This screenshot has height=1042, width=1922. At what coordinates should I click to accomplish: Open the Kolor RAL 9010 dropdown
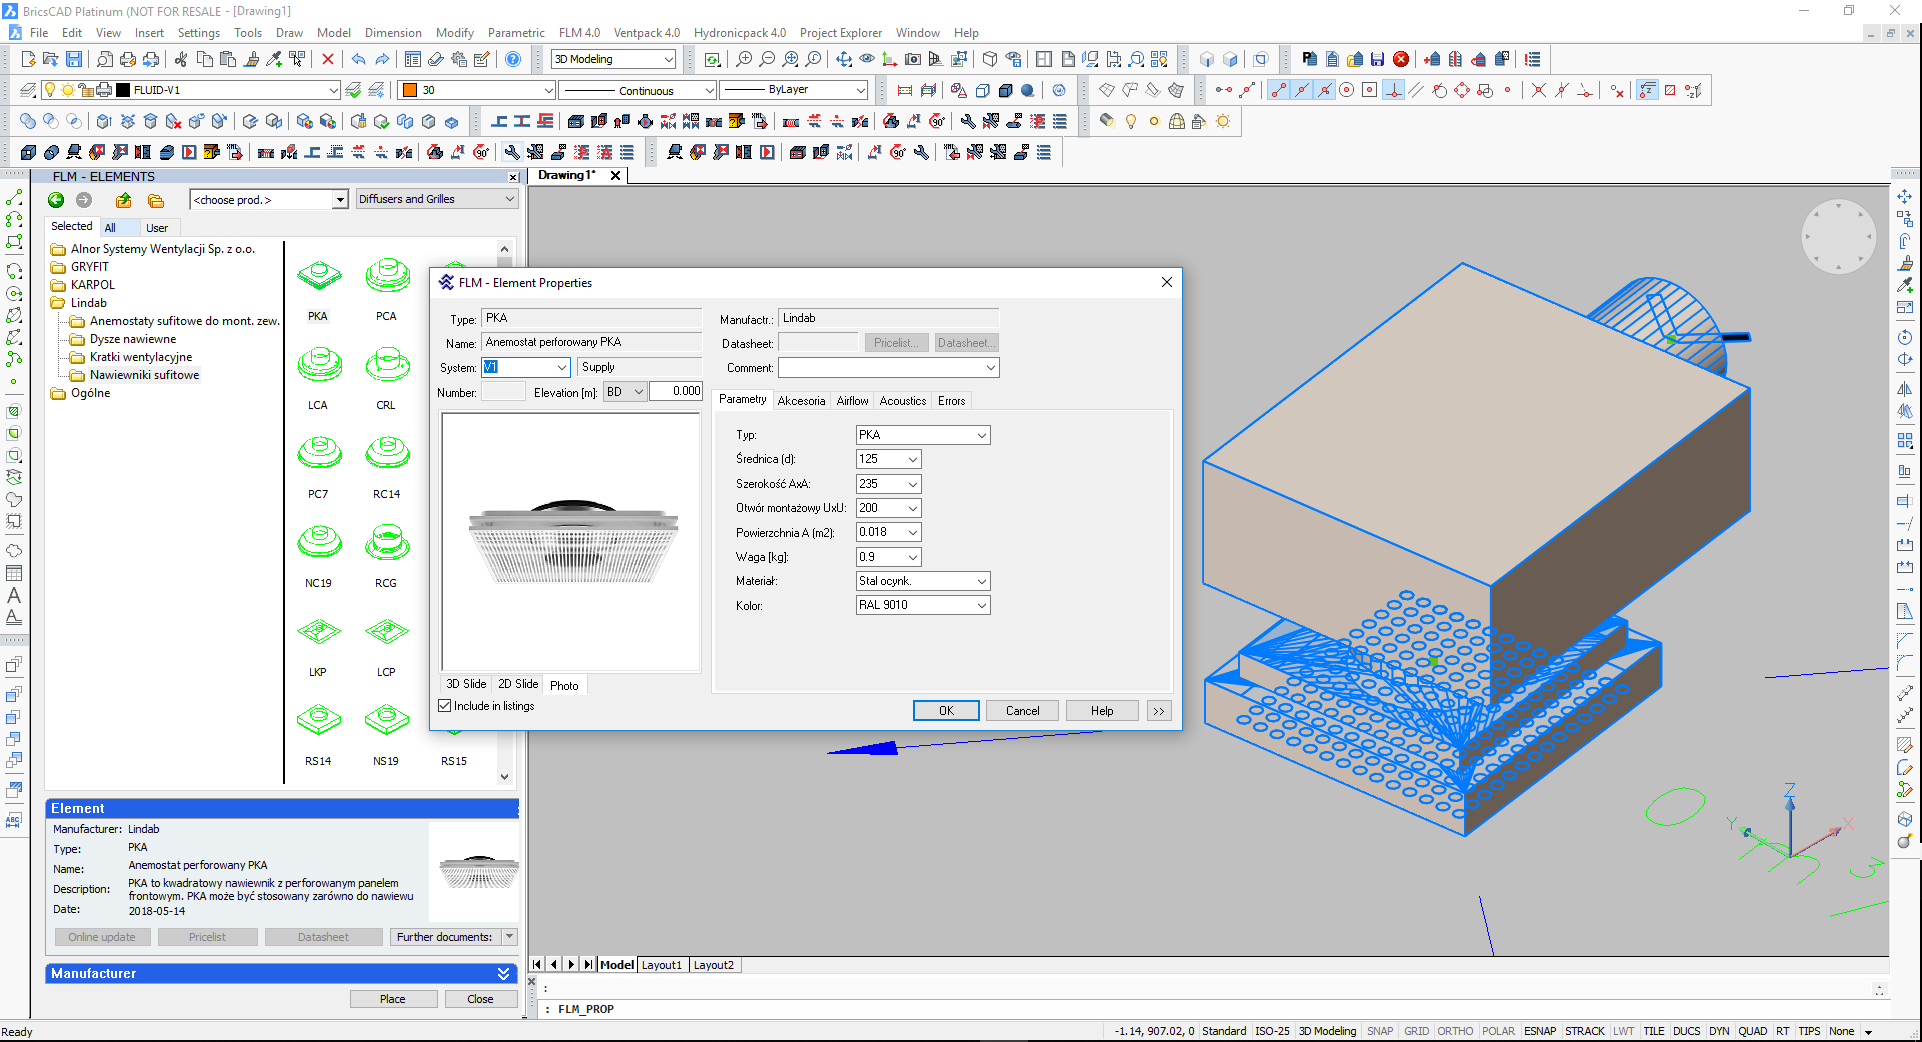pyautogui.click(x=981, y=605)
